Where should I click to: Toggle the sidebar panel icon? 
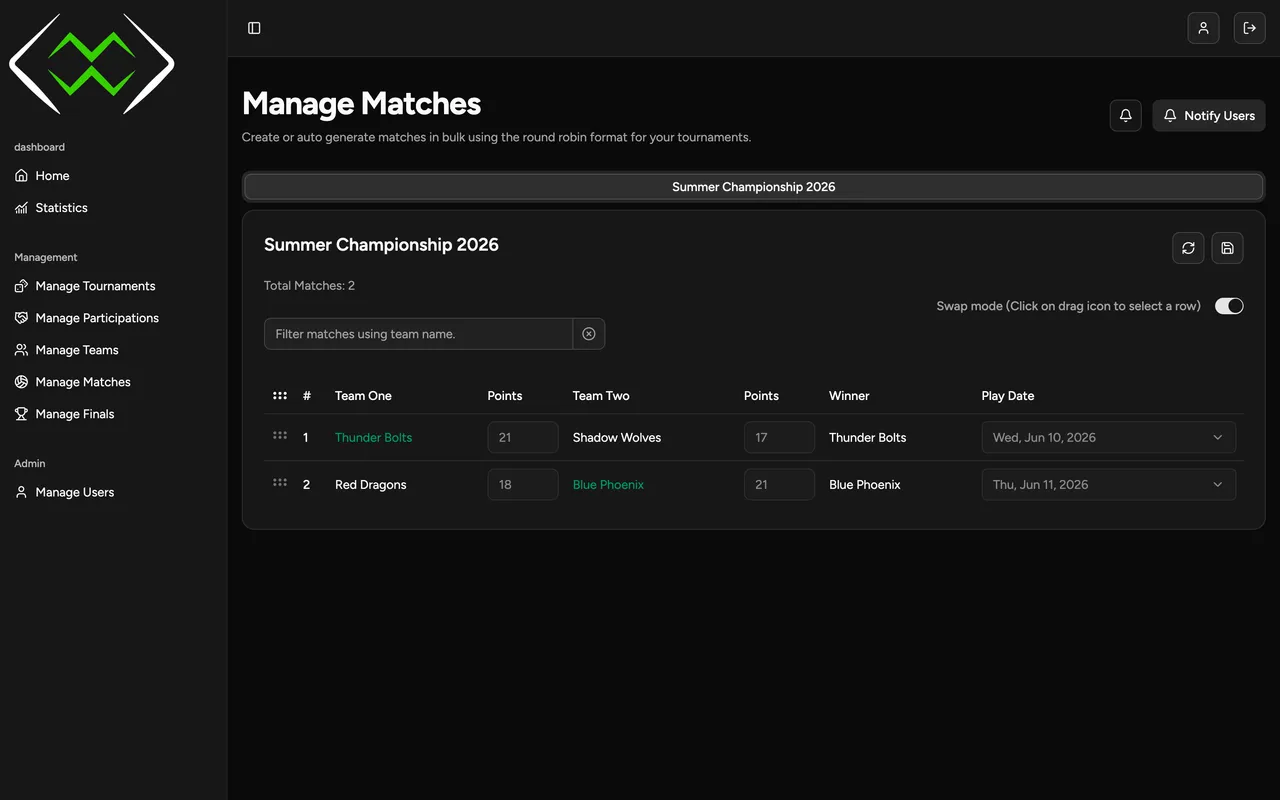pyautogui.click(x=254, y=28)
